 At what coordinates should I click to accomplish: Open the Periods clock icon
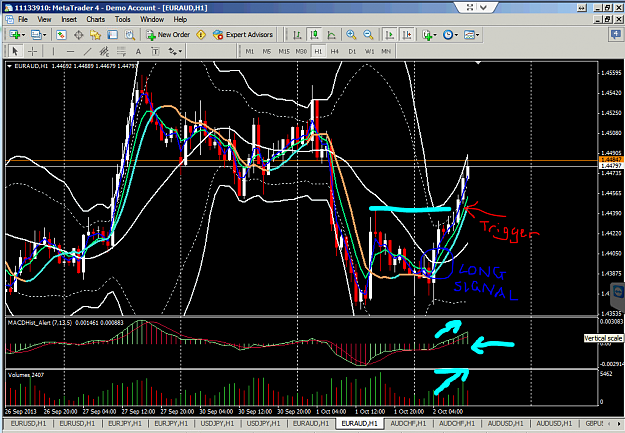448,35
